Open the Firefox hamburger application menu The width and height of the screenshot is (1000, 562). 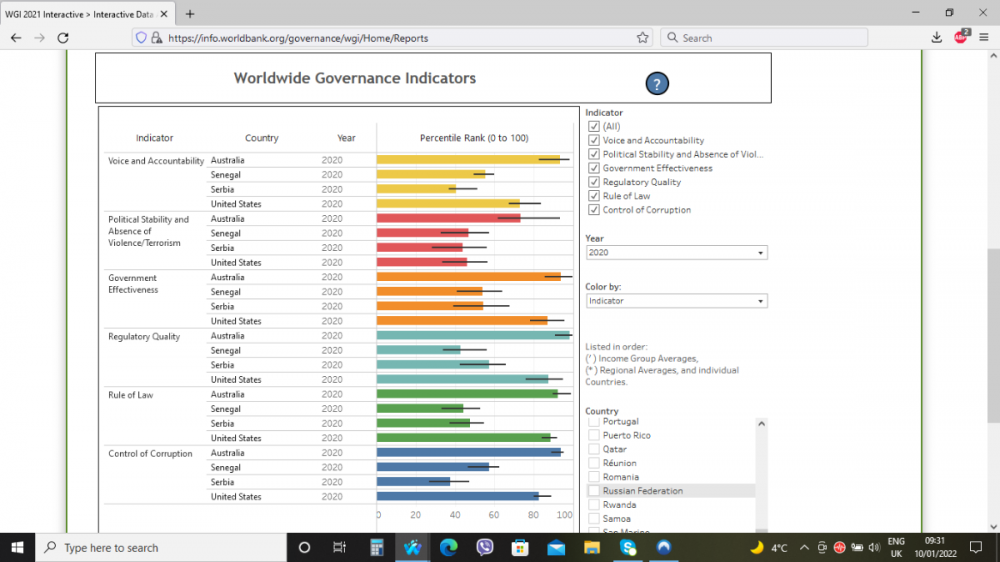pyautogui.click(x=983, y=38)
